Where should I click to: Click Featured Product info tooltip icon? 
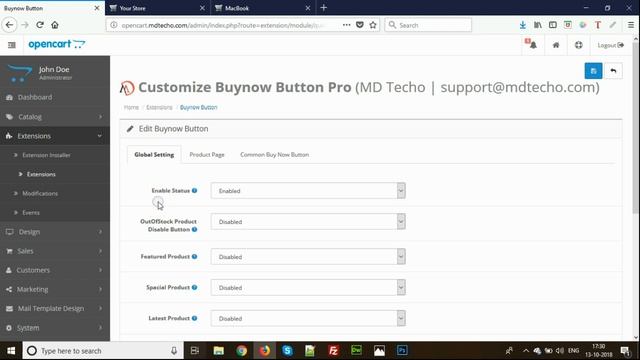[195, 256]
